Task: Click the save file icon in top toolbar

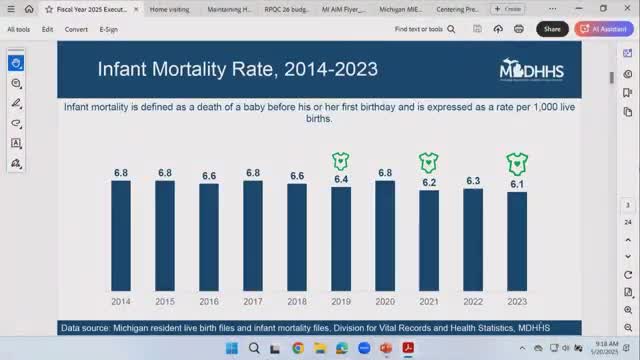Action: pos(477,29)
